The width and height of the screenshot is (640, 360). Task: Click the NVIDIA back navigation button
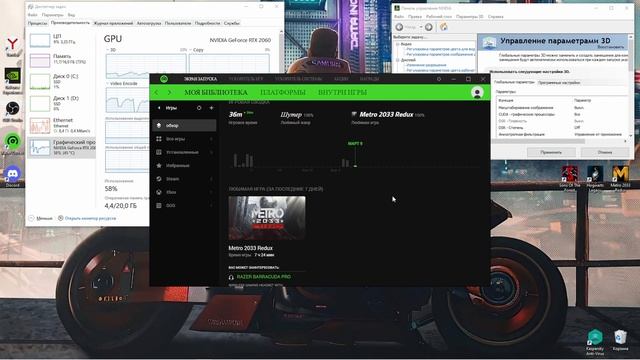400,27
